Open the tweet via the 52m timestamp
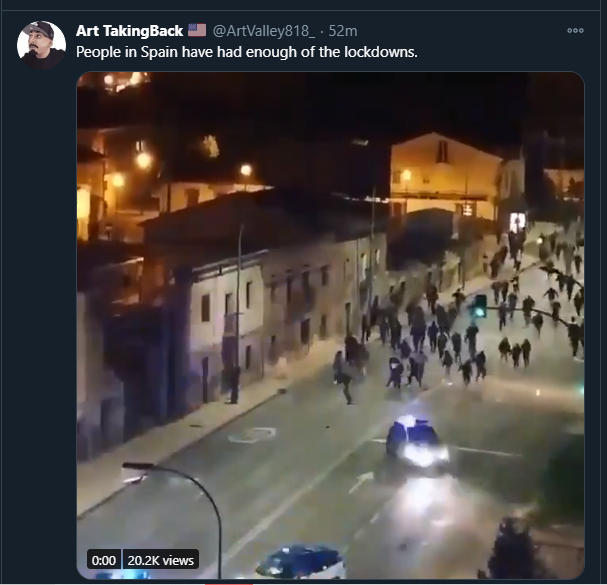This screenshot has height=585, width=607. coord(343,31)
